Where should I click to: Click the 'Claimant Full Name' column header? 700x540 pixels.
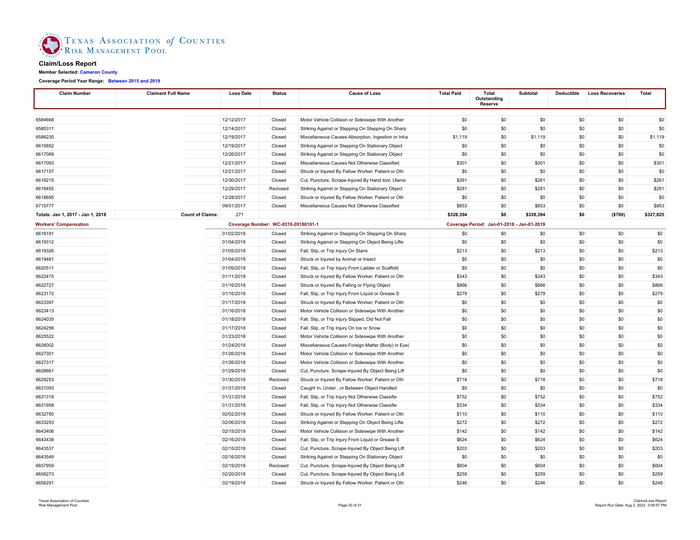point(168,93)
